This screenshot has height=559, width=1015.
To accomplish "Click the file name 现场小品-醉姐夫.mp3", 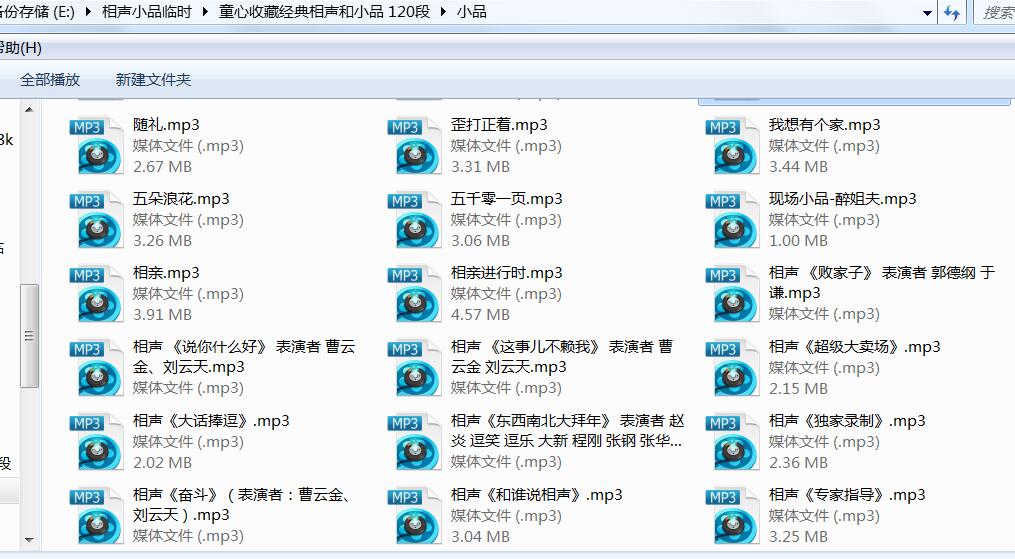I will click(x=843, y=199).
